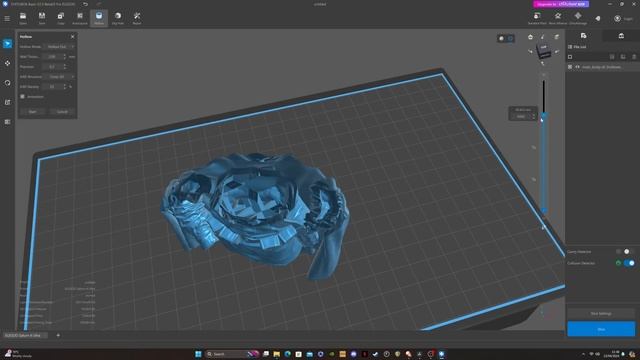The height and width of the screenshot is (360, 640).
Task: Click the icon top-right of the view cube
Action: [557, 37]
